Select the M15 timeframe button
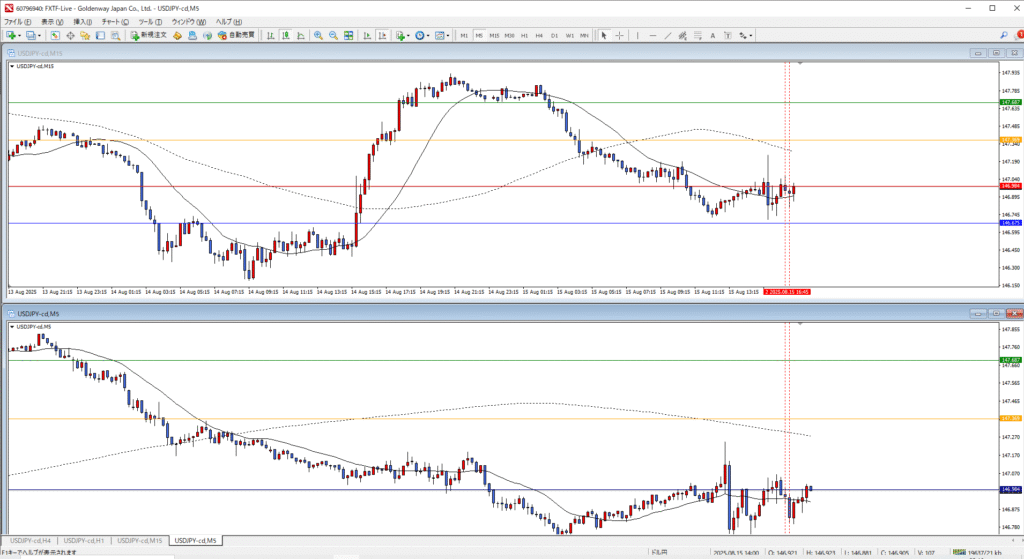The image size is (1024, 559). [494, 35]
